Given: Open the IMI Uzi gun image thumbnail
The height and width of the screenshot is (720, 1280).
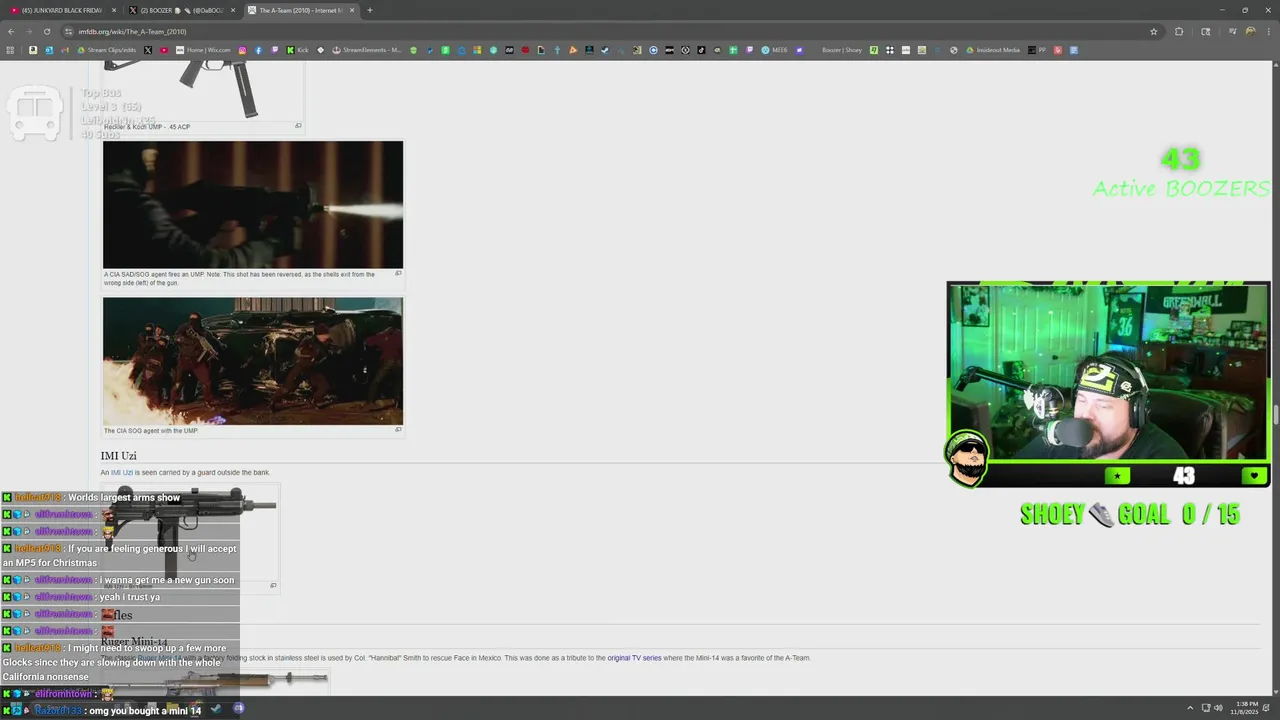Looking at the screenshot, I should pos(190,535).
